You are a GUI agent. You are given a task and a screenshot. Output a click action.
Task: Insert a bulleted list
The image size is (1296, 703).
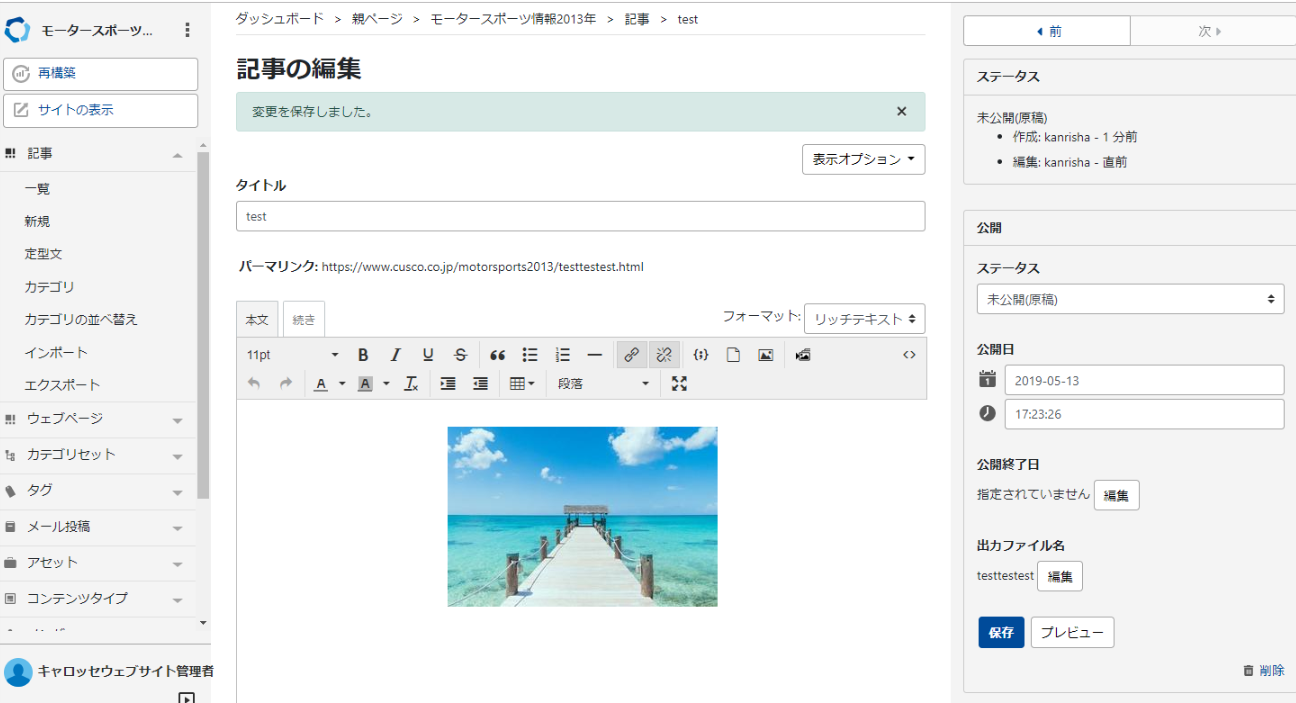[530, 355]
